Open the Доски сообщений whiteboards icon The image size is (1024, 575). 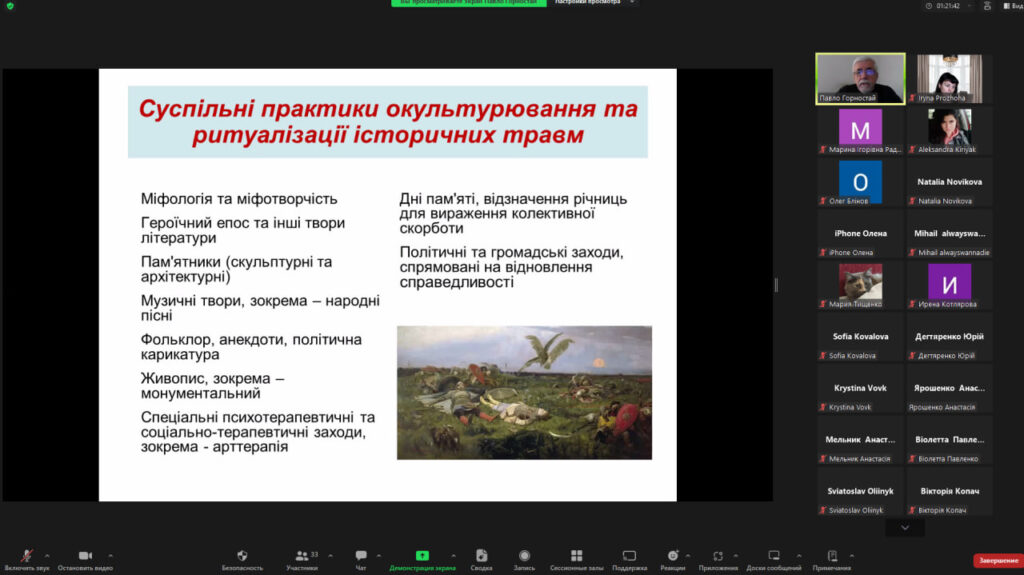pos(773,556)
